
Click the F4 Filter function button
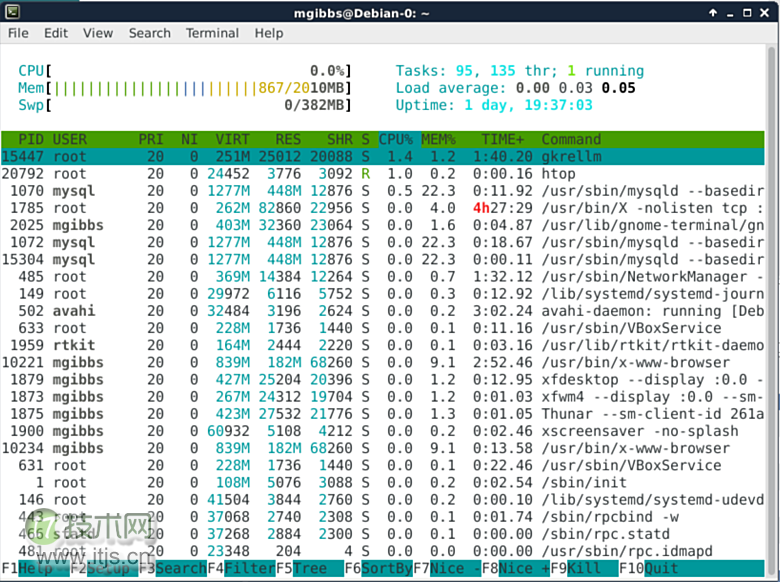coord(241,568)
